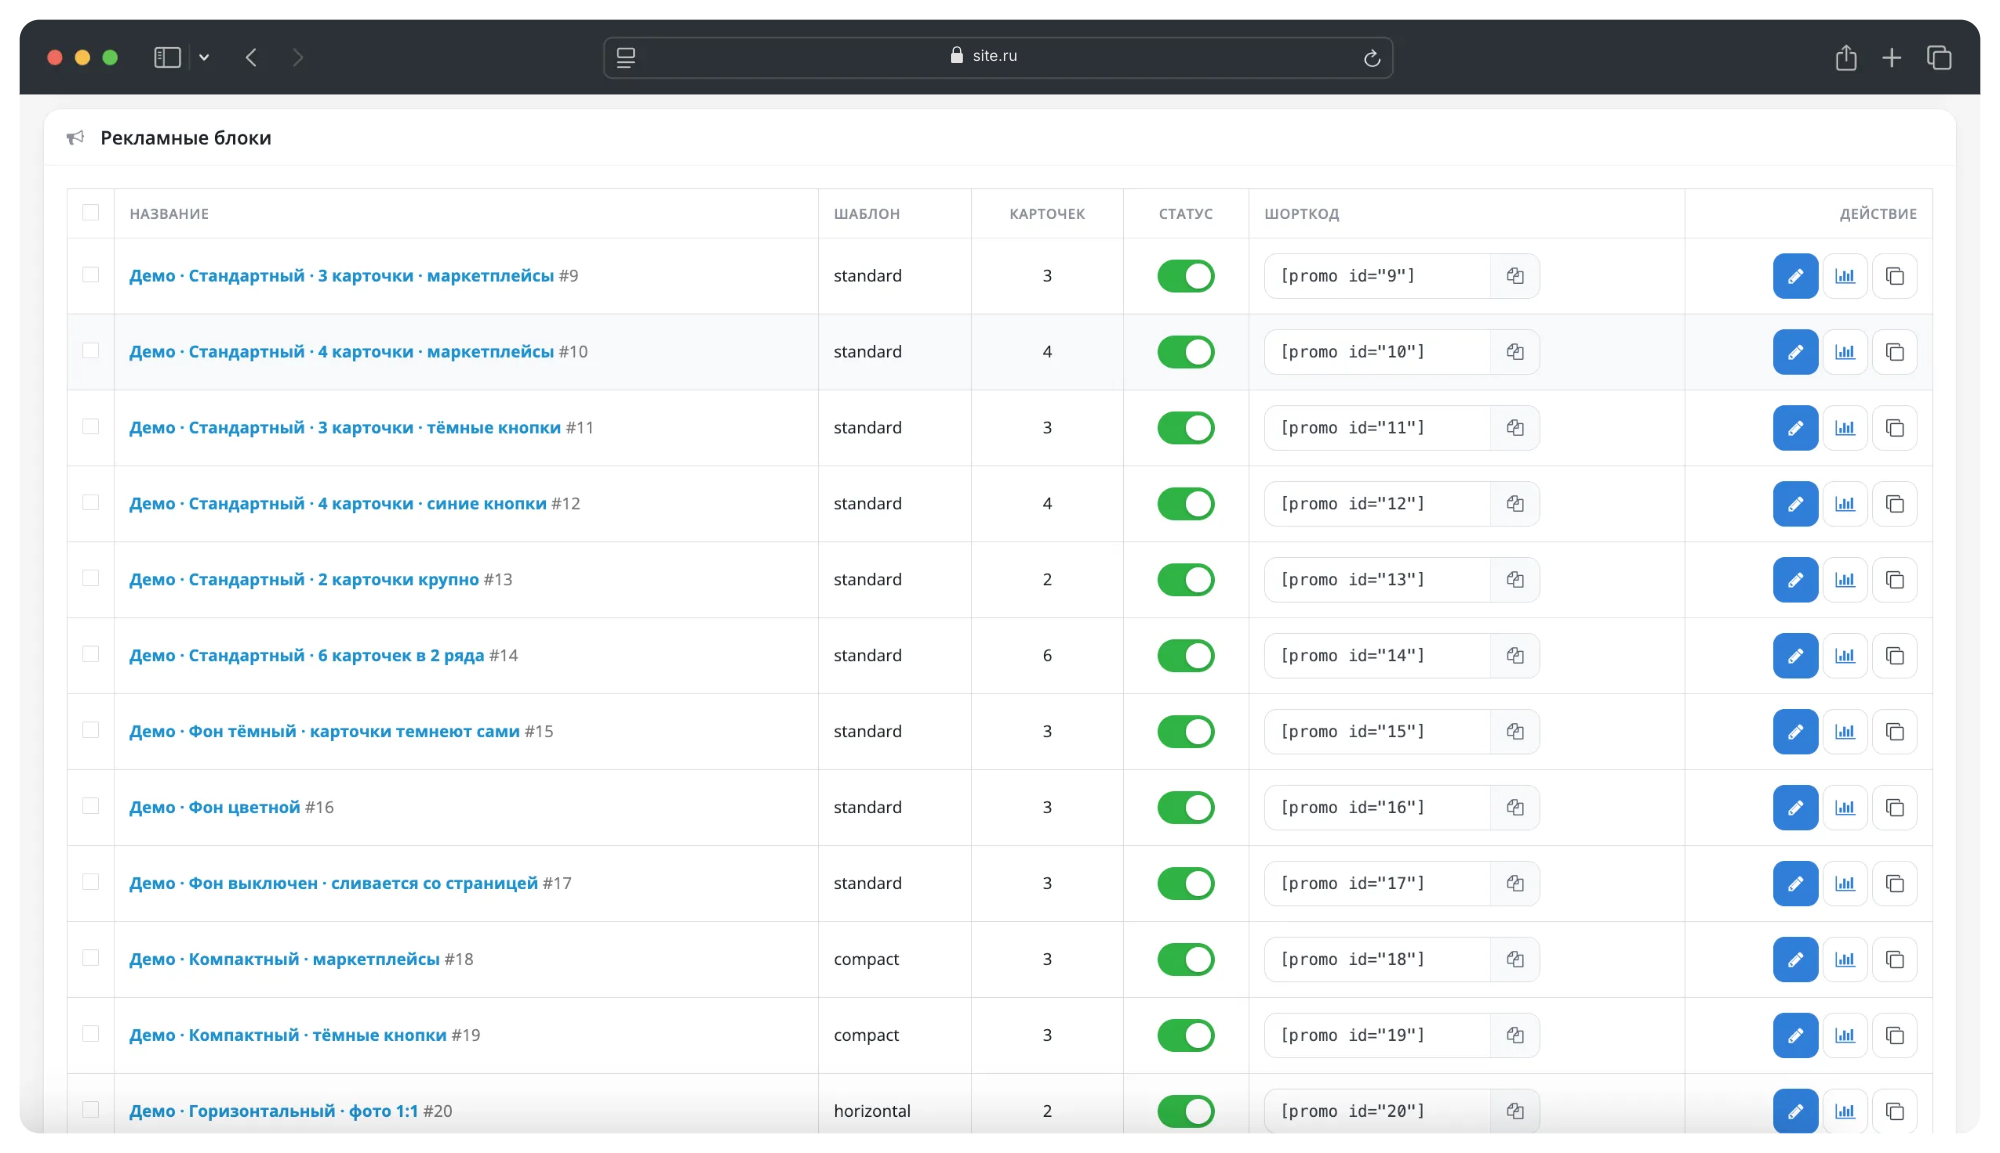Viewport: 2000px width, 1153px height.
Task: Open "Демо · Стандартный · 2 карточки крупно" link
Action: pyautogui.click(x=304, y=580)
